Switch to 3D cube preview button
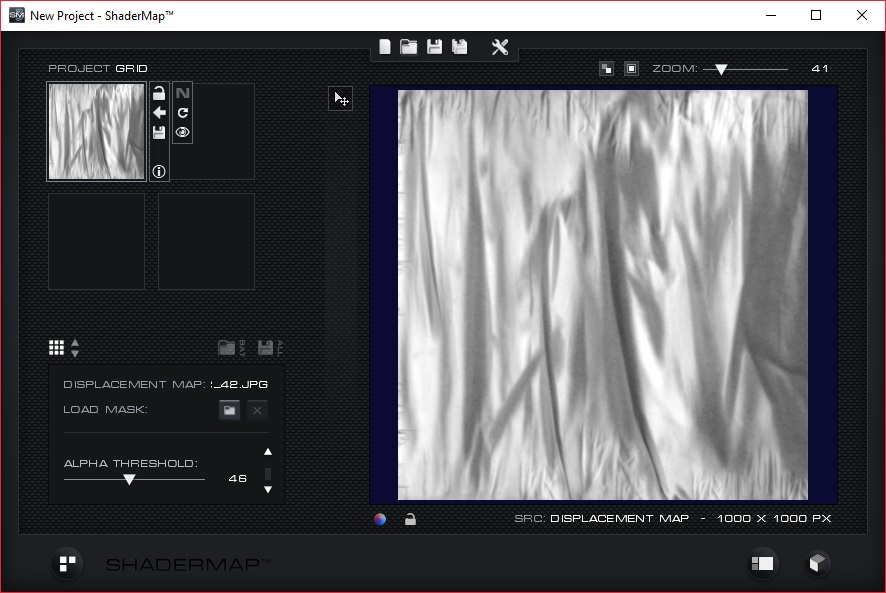This screenshot has height=593, width=886. [x=816, y=564]
